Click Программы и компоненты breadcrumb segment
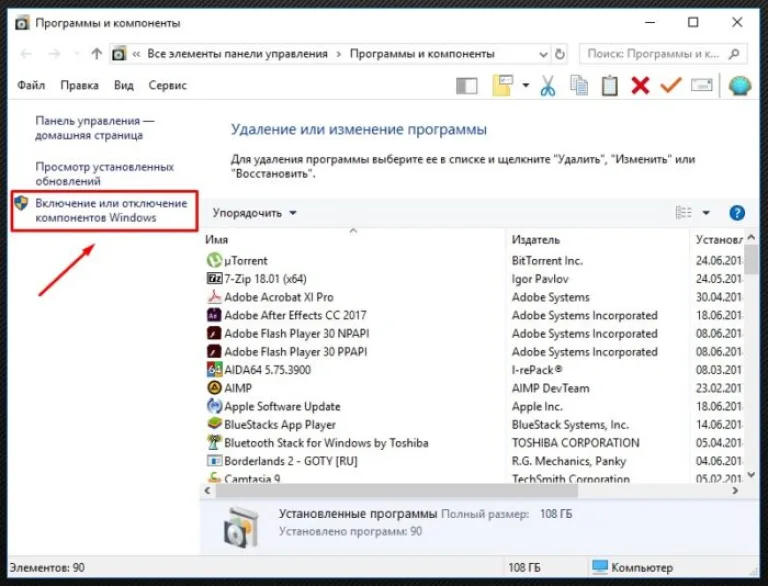 click(422, 54)
